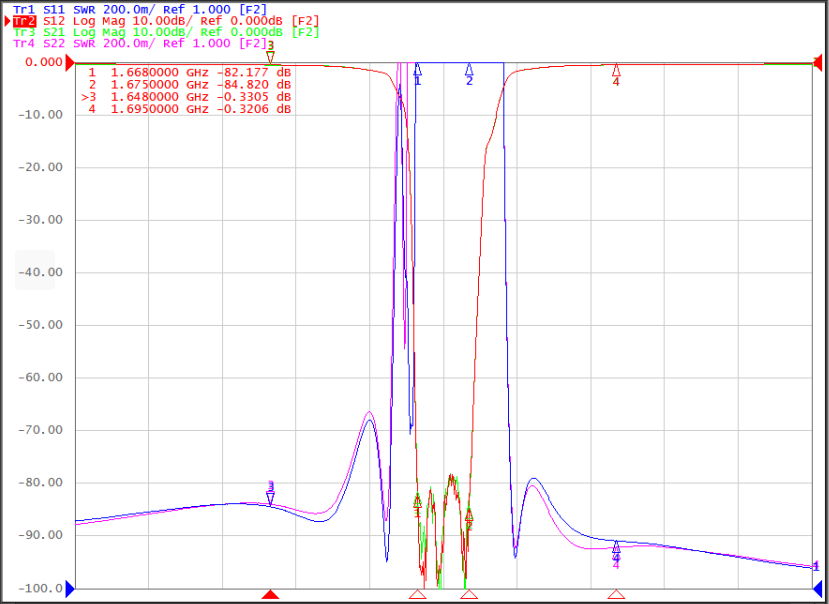Click the red right-edge reference triangle at top
Screen dimensions: 829x604
(x=818, y=61)
